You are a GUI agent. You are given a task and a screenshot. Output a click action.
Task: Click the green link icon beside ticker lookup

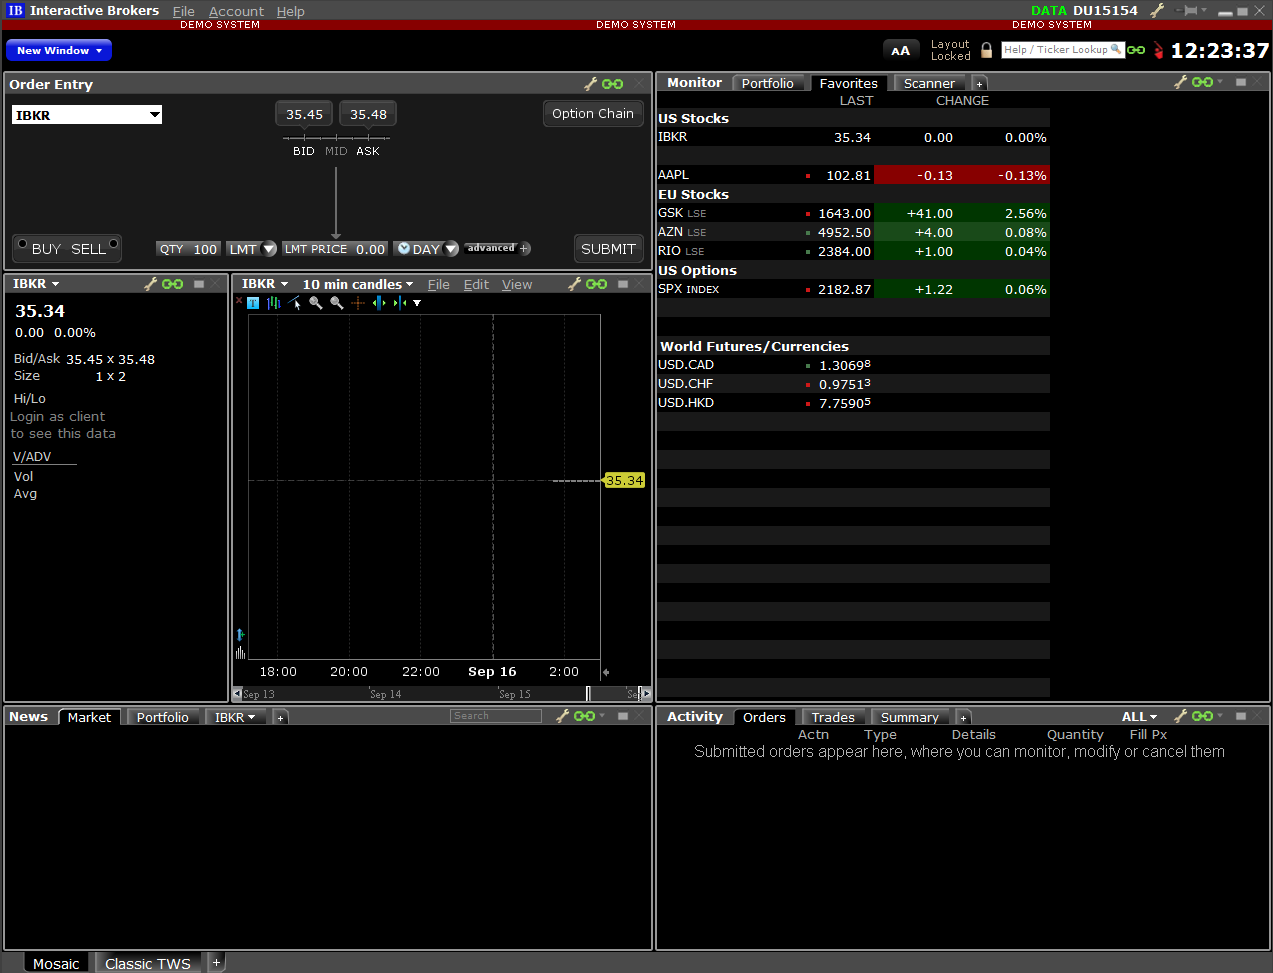tap(1136, 50)
